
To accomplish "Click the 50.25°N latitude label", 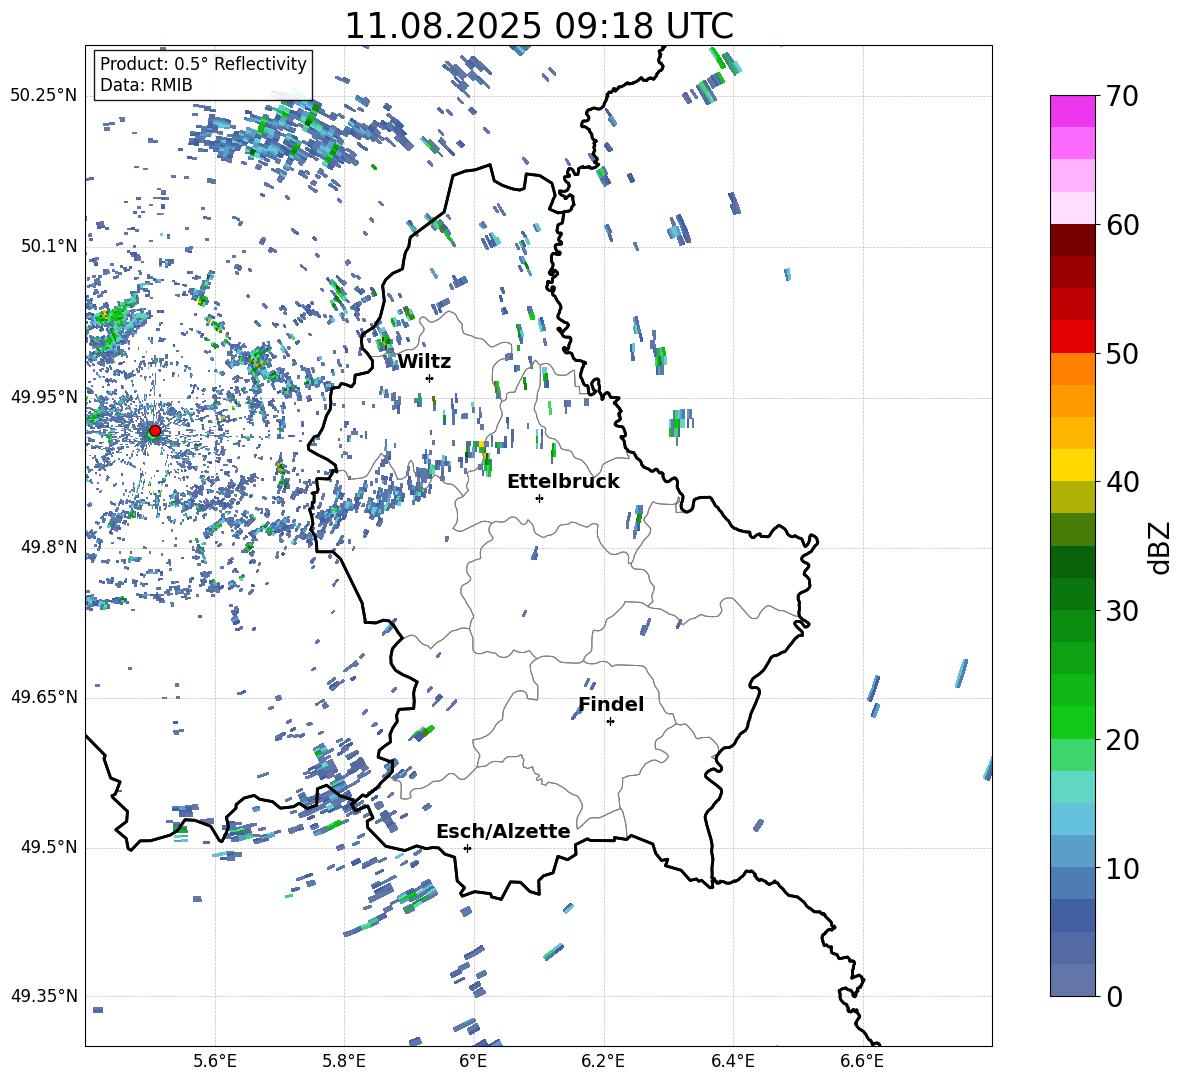I will (x=44, y=96).
